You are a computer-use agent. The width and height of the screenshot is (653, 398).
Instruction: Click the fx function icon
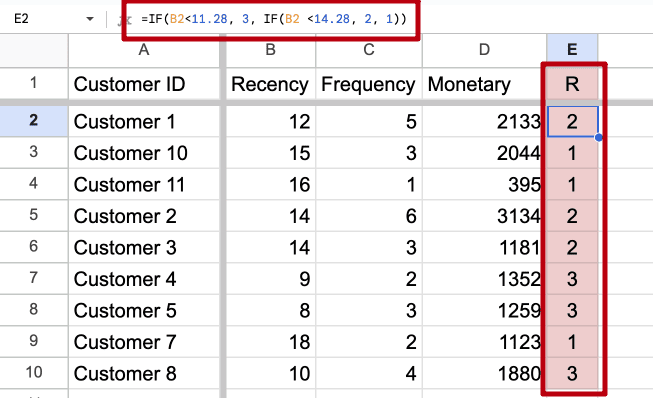coord(125,20)
